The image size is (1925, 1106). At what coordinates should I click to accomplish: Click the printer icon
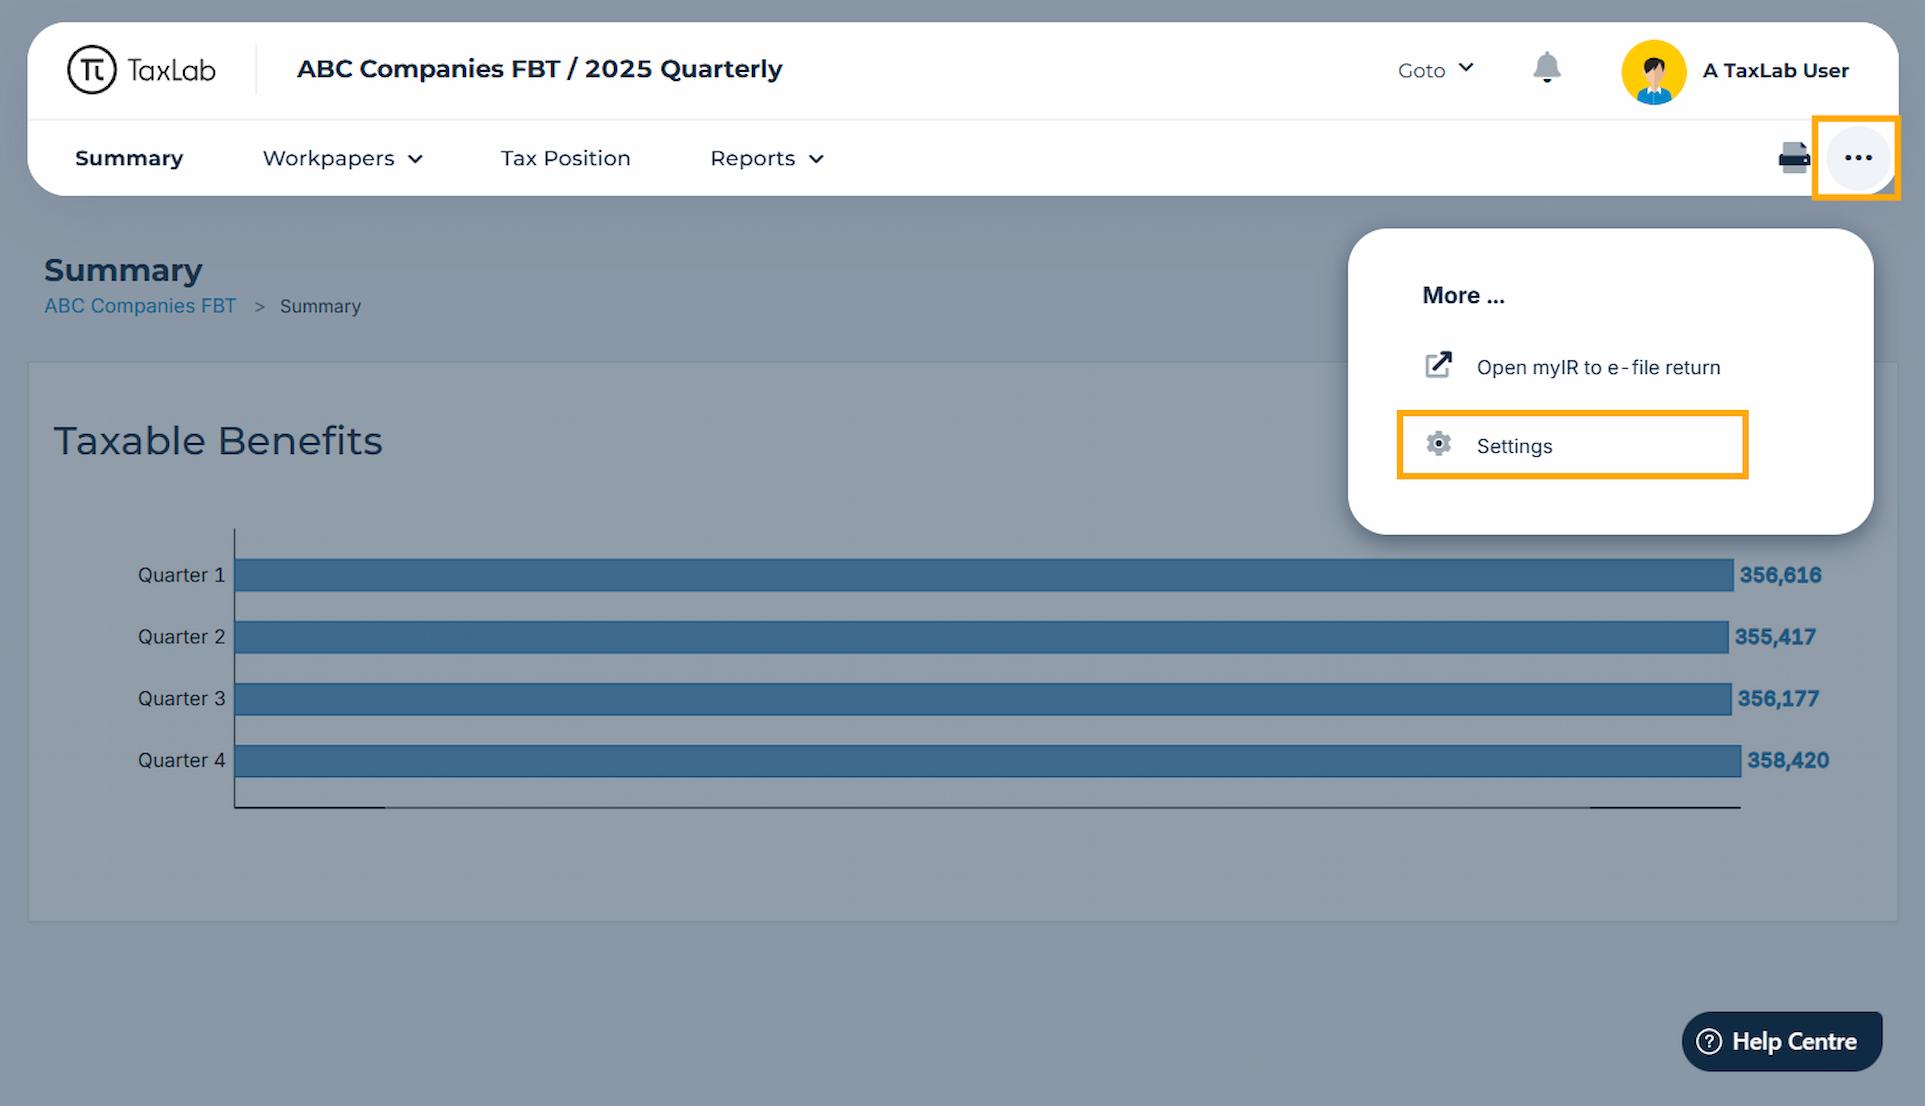1793,158
